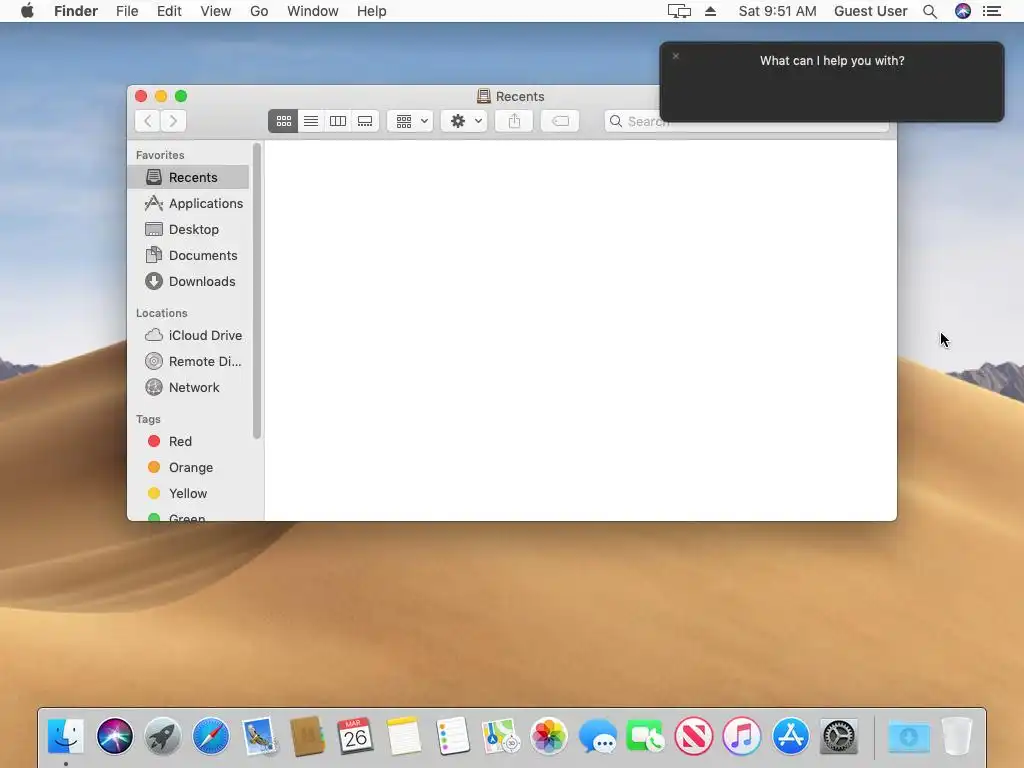Open the Guest User account menu
Image resolution: width=1024 pixels, height=768 pixels.
(871, 11)
